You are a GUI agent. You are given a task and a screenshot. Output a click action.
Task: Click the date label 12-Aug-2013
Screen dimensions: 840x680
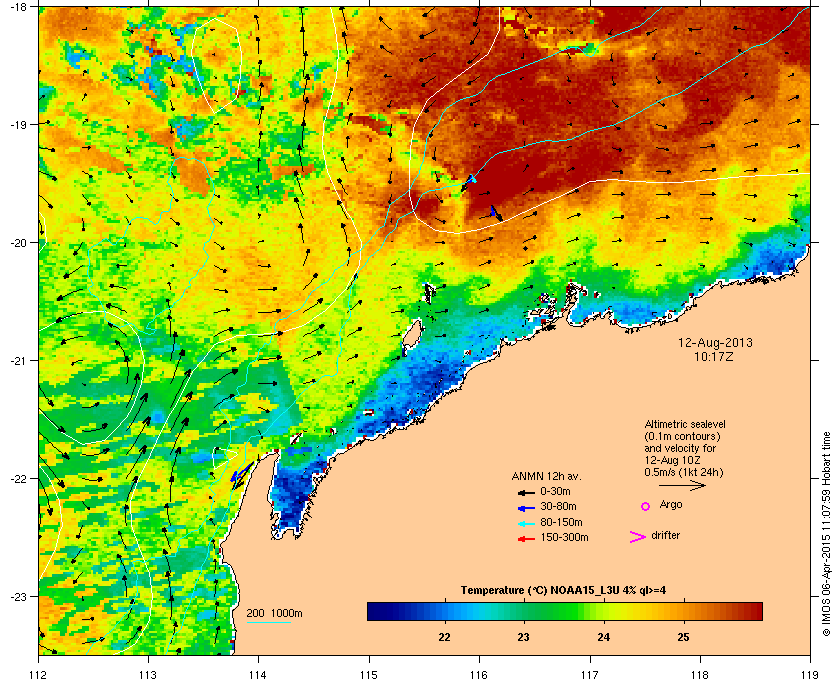(715, 342)
